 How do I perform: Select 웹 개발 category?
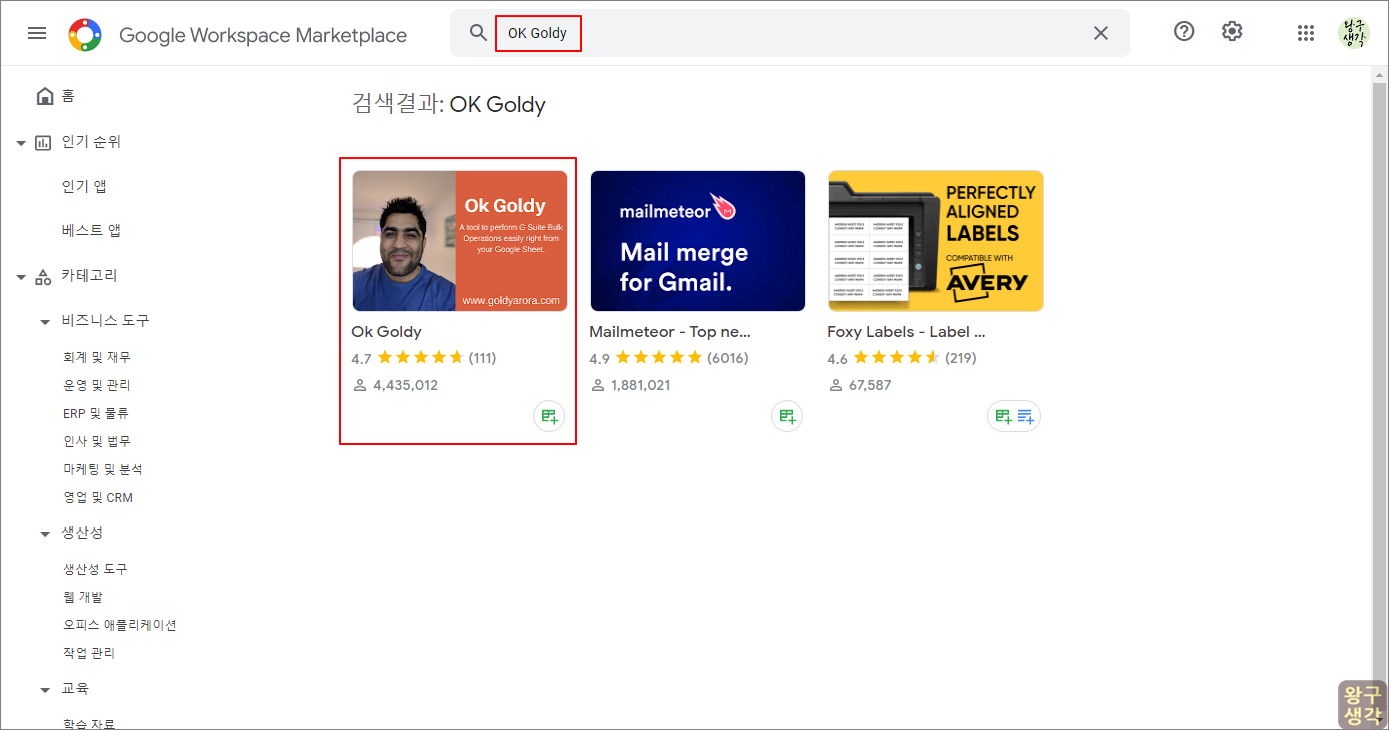[x=83, y=597]
